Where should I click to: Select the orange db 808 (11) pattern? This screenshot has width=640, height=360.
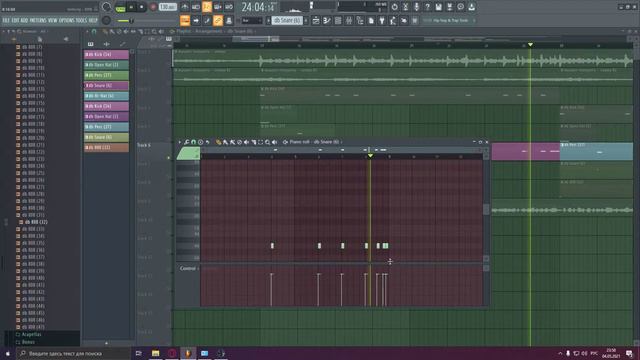106,147
